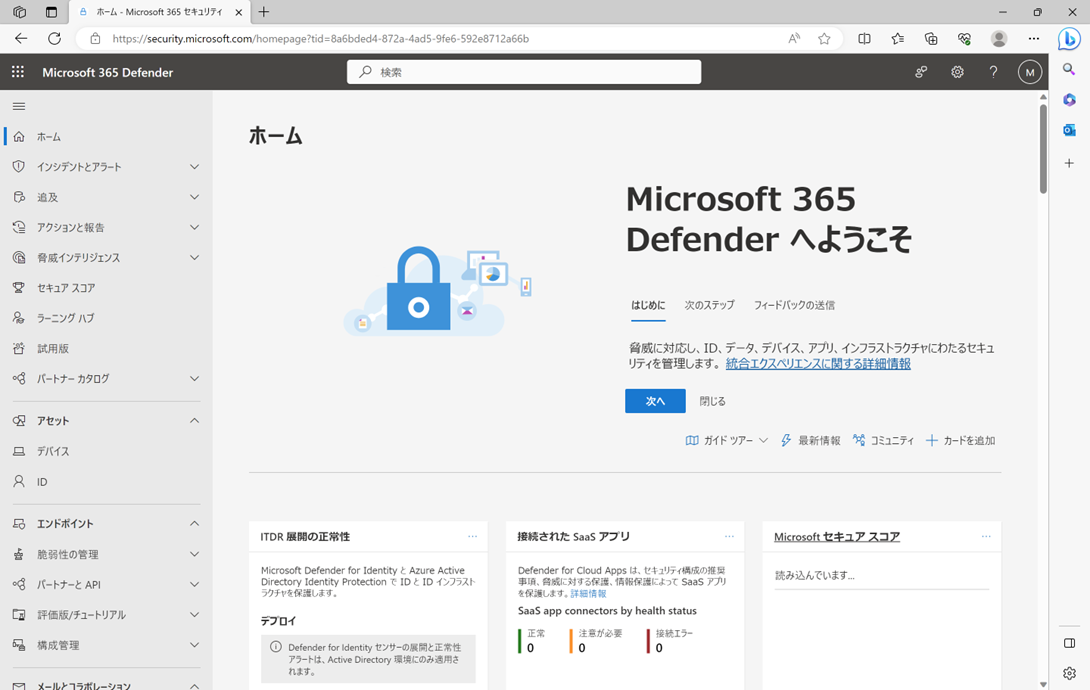Open 統合エクスペリエンスに関する詳細情報 link

(x=818, y=363)
